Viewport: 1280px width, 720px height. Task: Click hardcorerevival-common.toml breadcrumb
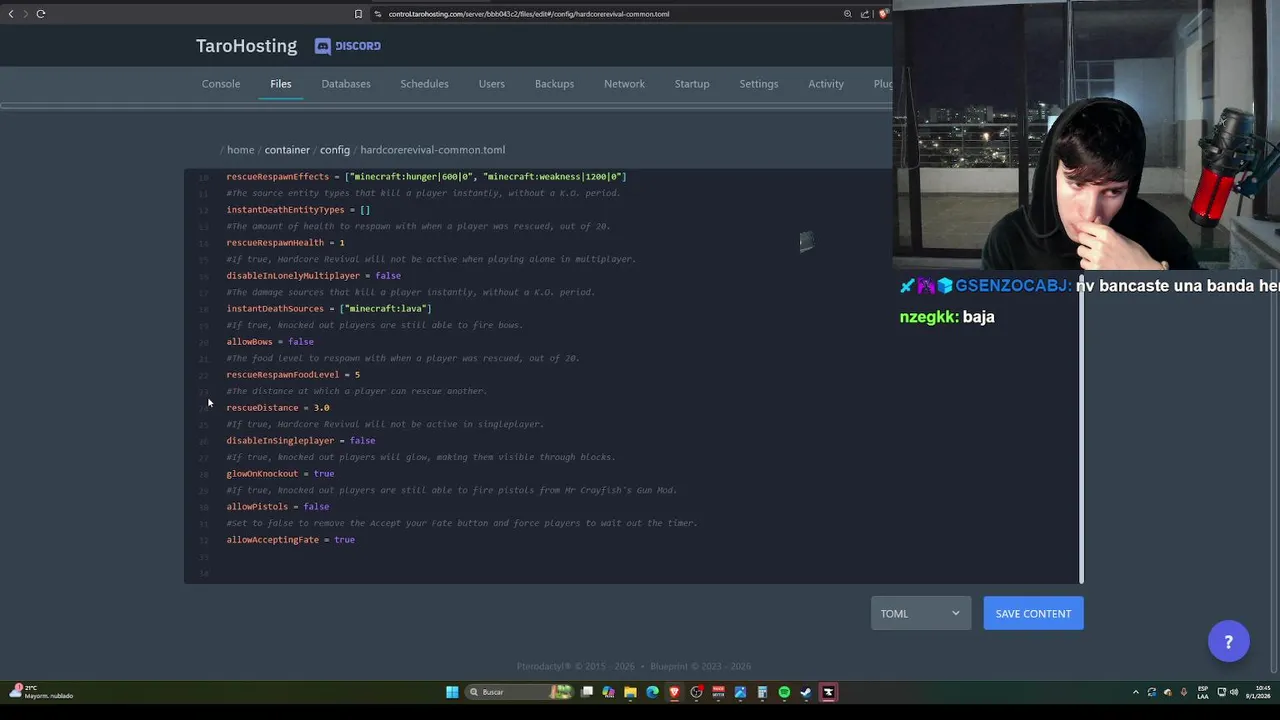(432, 150)
